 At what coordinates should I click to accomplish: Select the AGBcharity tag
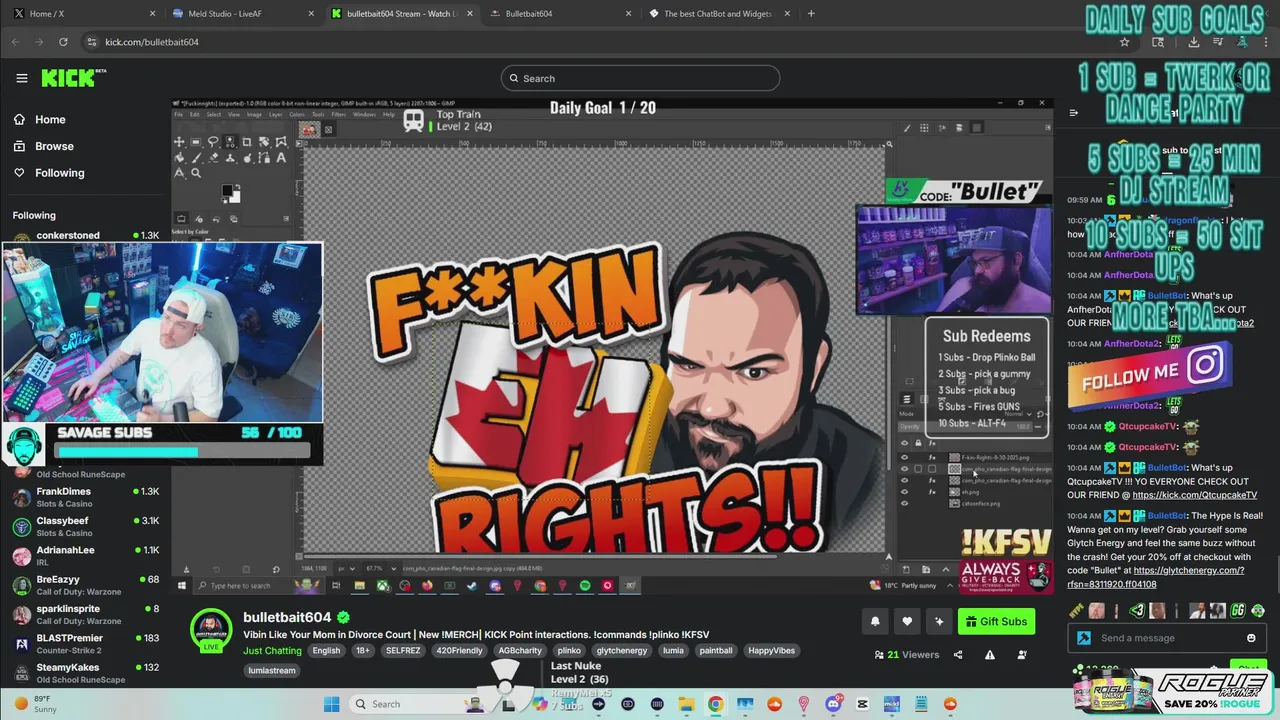click(x=521, y=650)
